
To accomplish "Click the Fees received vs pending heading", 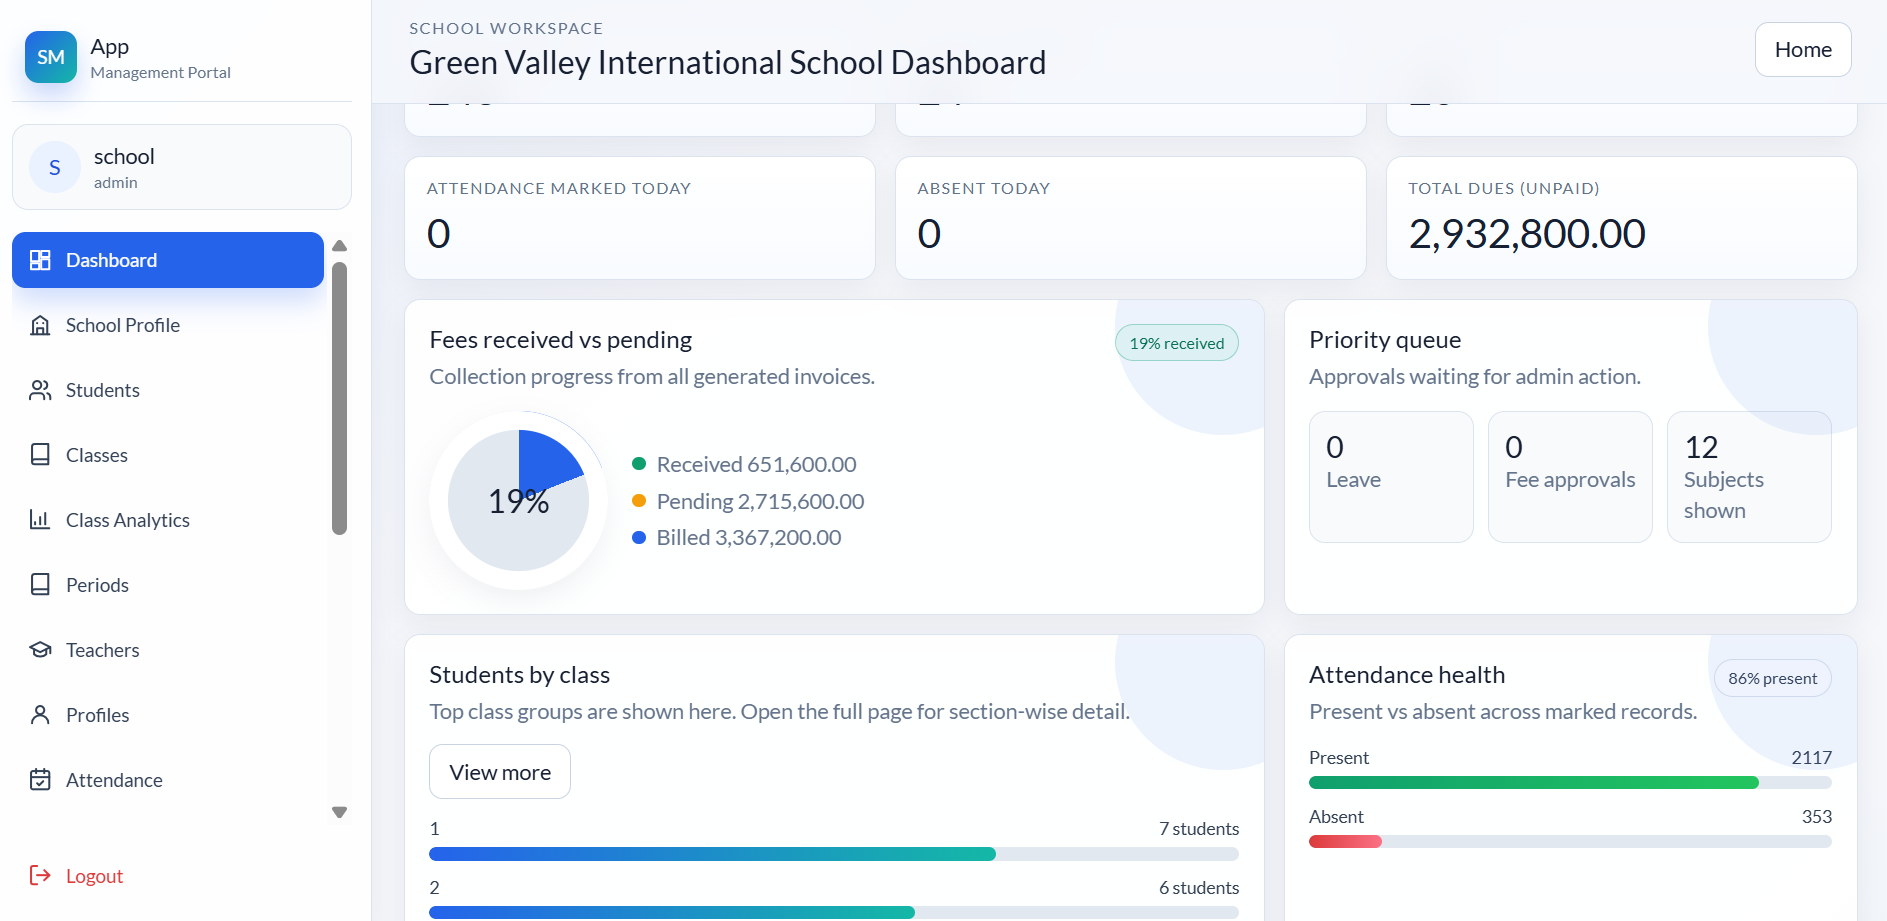I will (x=561, y=340).
